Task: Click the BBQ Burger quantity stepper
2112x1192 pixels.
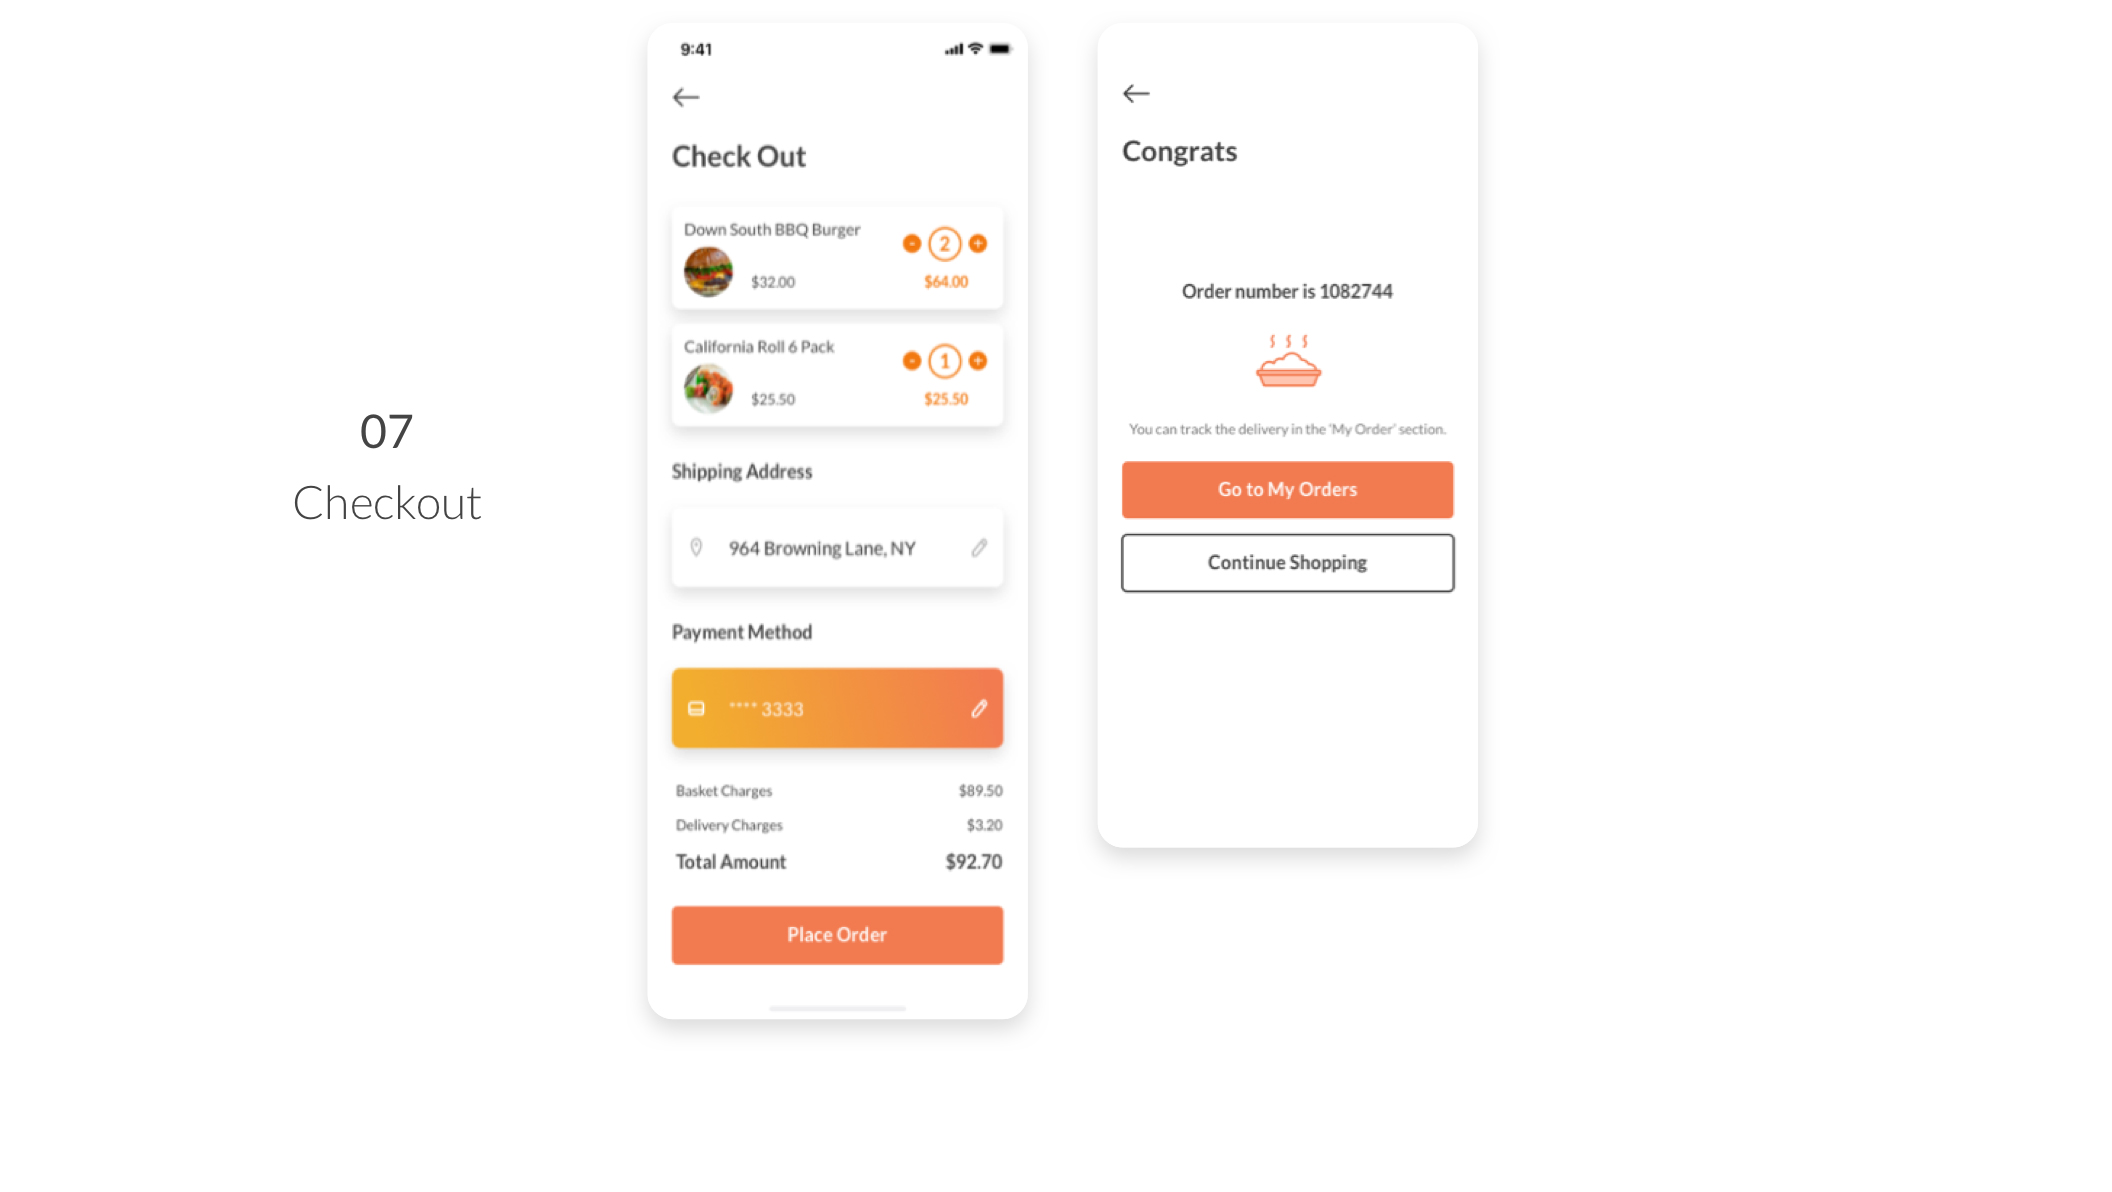Action: pos(943,244)
